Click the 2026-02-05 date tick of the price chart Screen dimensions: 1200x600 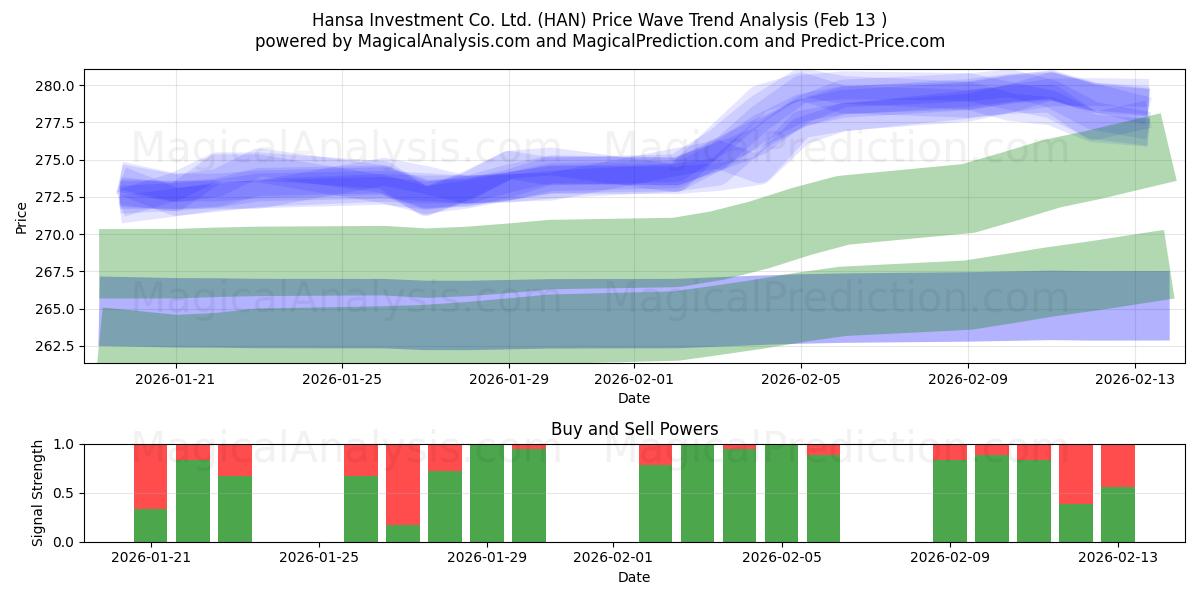[801, 379]
